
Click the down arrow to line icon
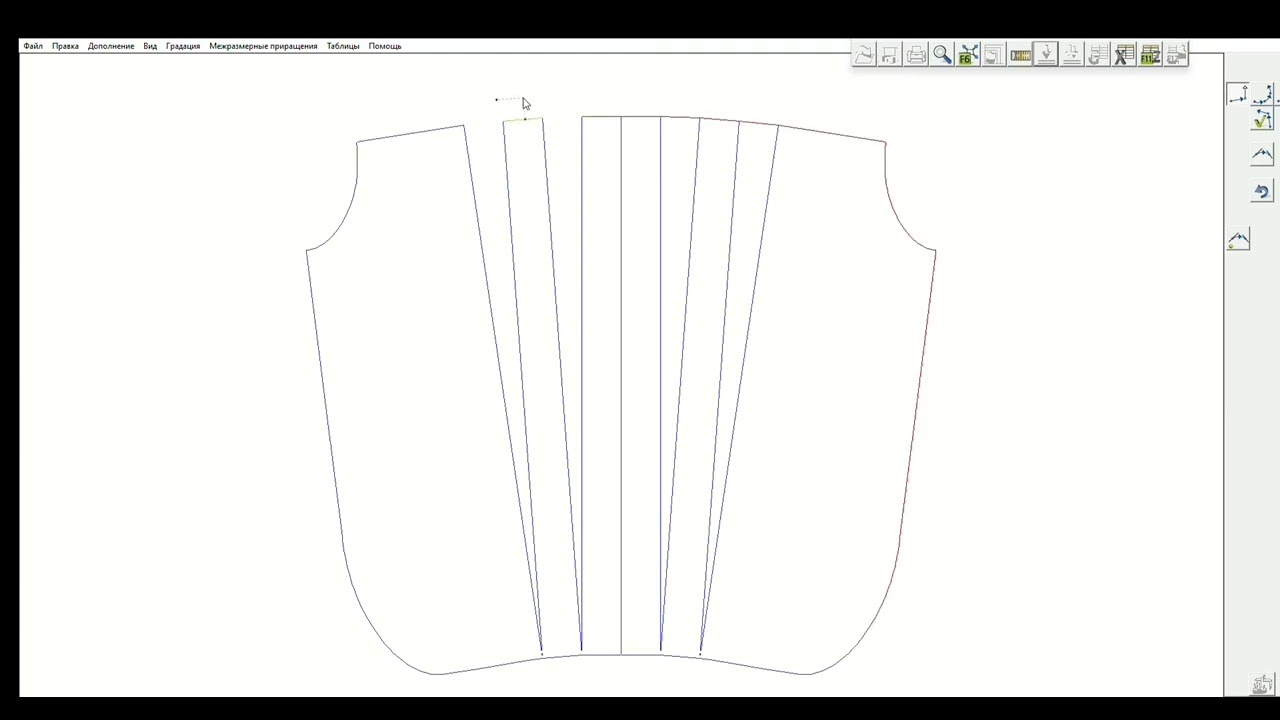click(1046, 55)
